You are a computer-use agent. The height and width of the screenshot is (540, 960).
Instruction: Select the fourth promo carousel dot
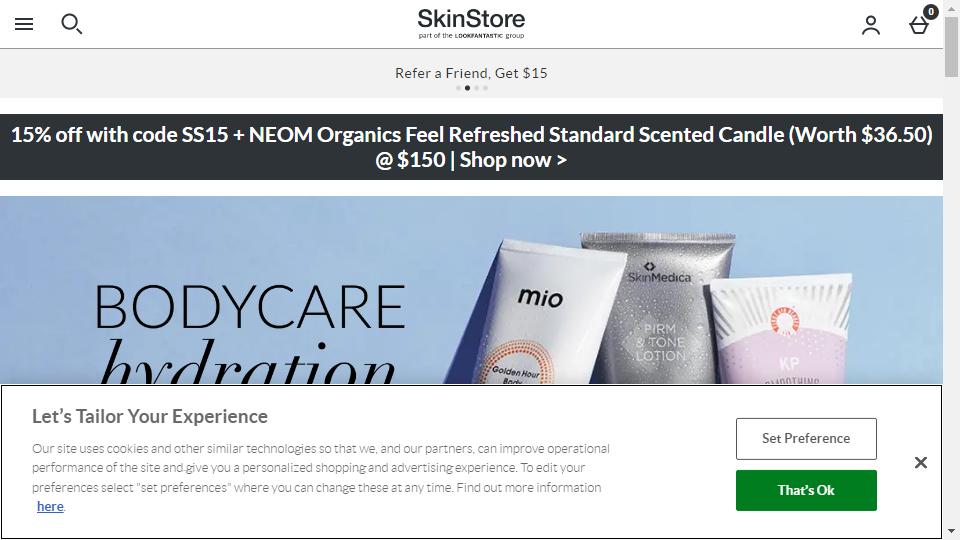[x=486, y=88]
